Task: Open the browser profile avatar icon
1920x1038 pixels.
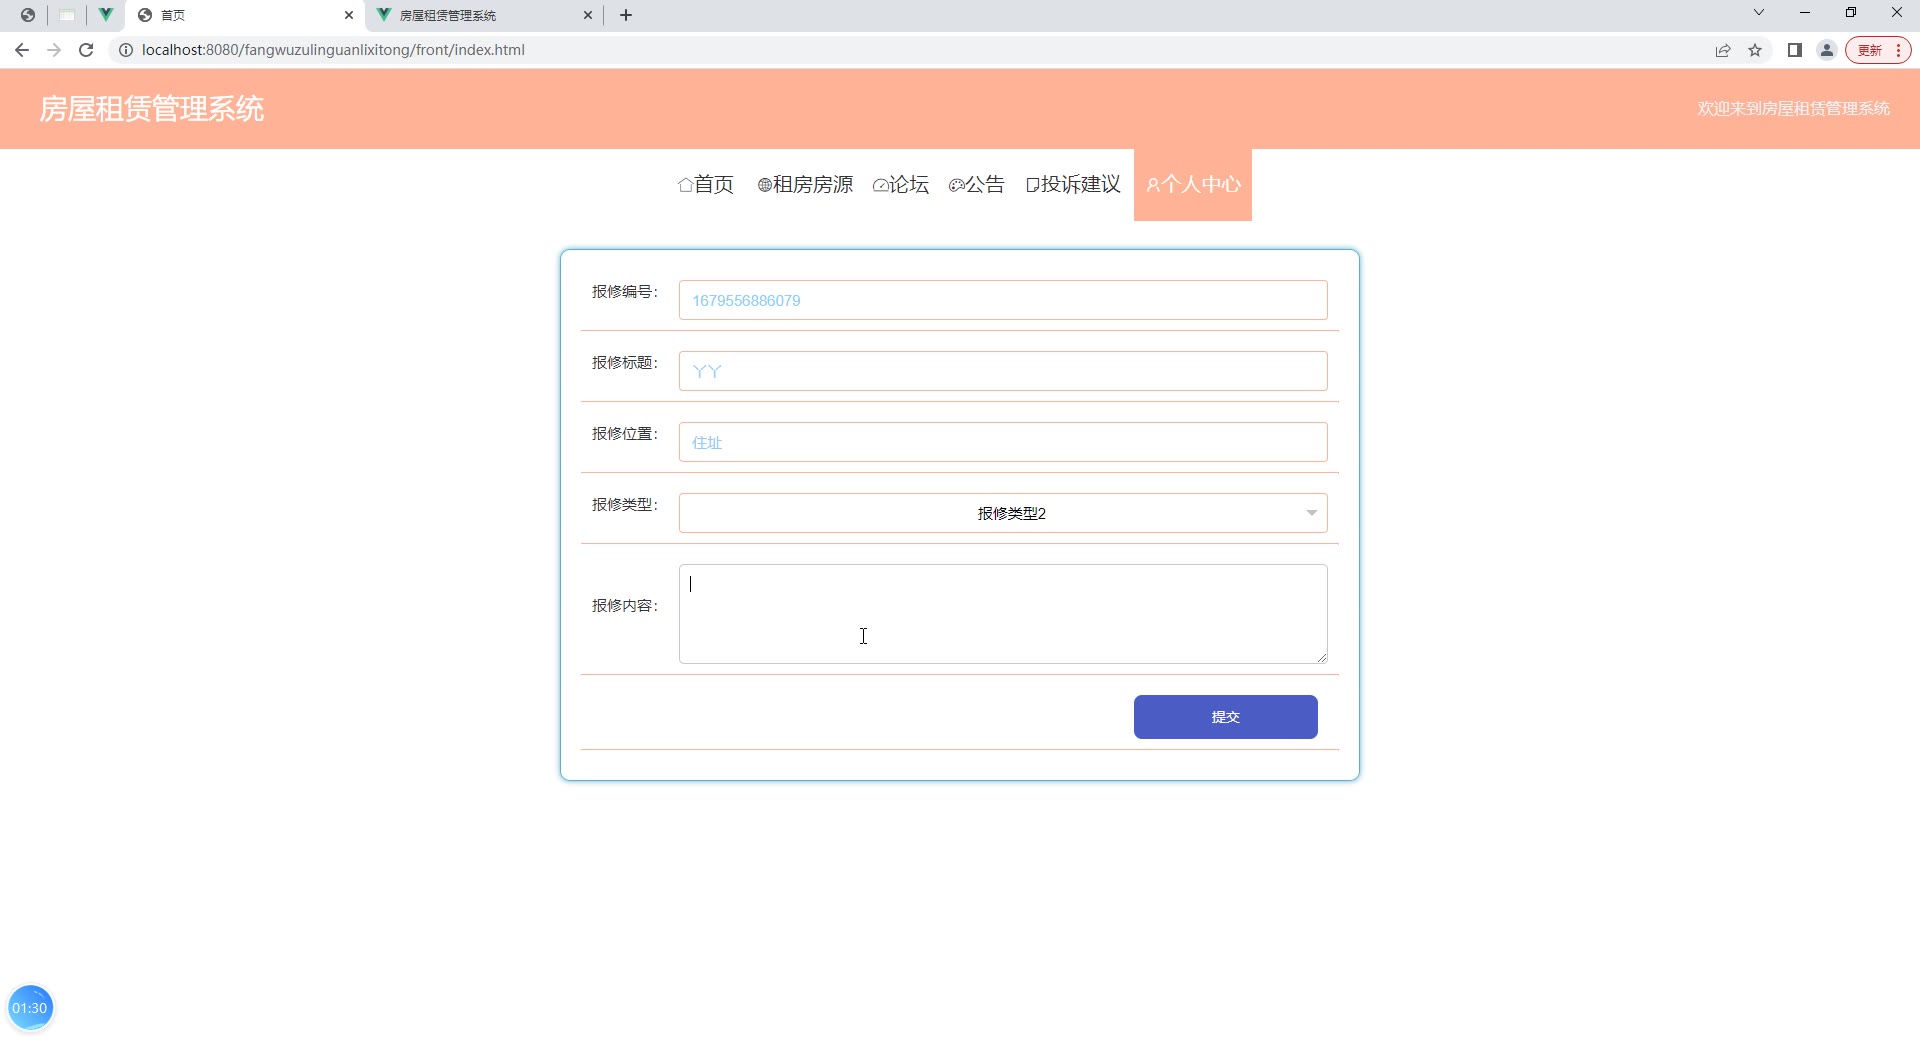Action: coord(1827,50)
